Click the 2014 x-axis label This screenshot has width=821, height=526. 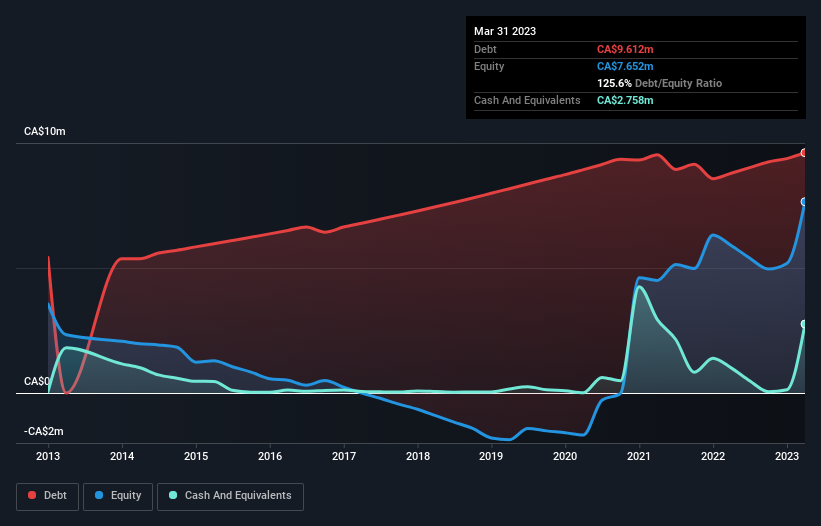[x=122, y=456]
